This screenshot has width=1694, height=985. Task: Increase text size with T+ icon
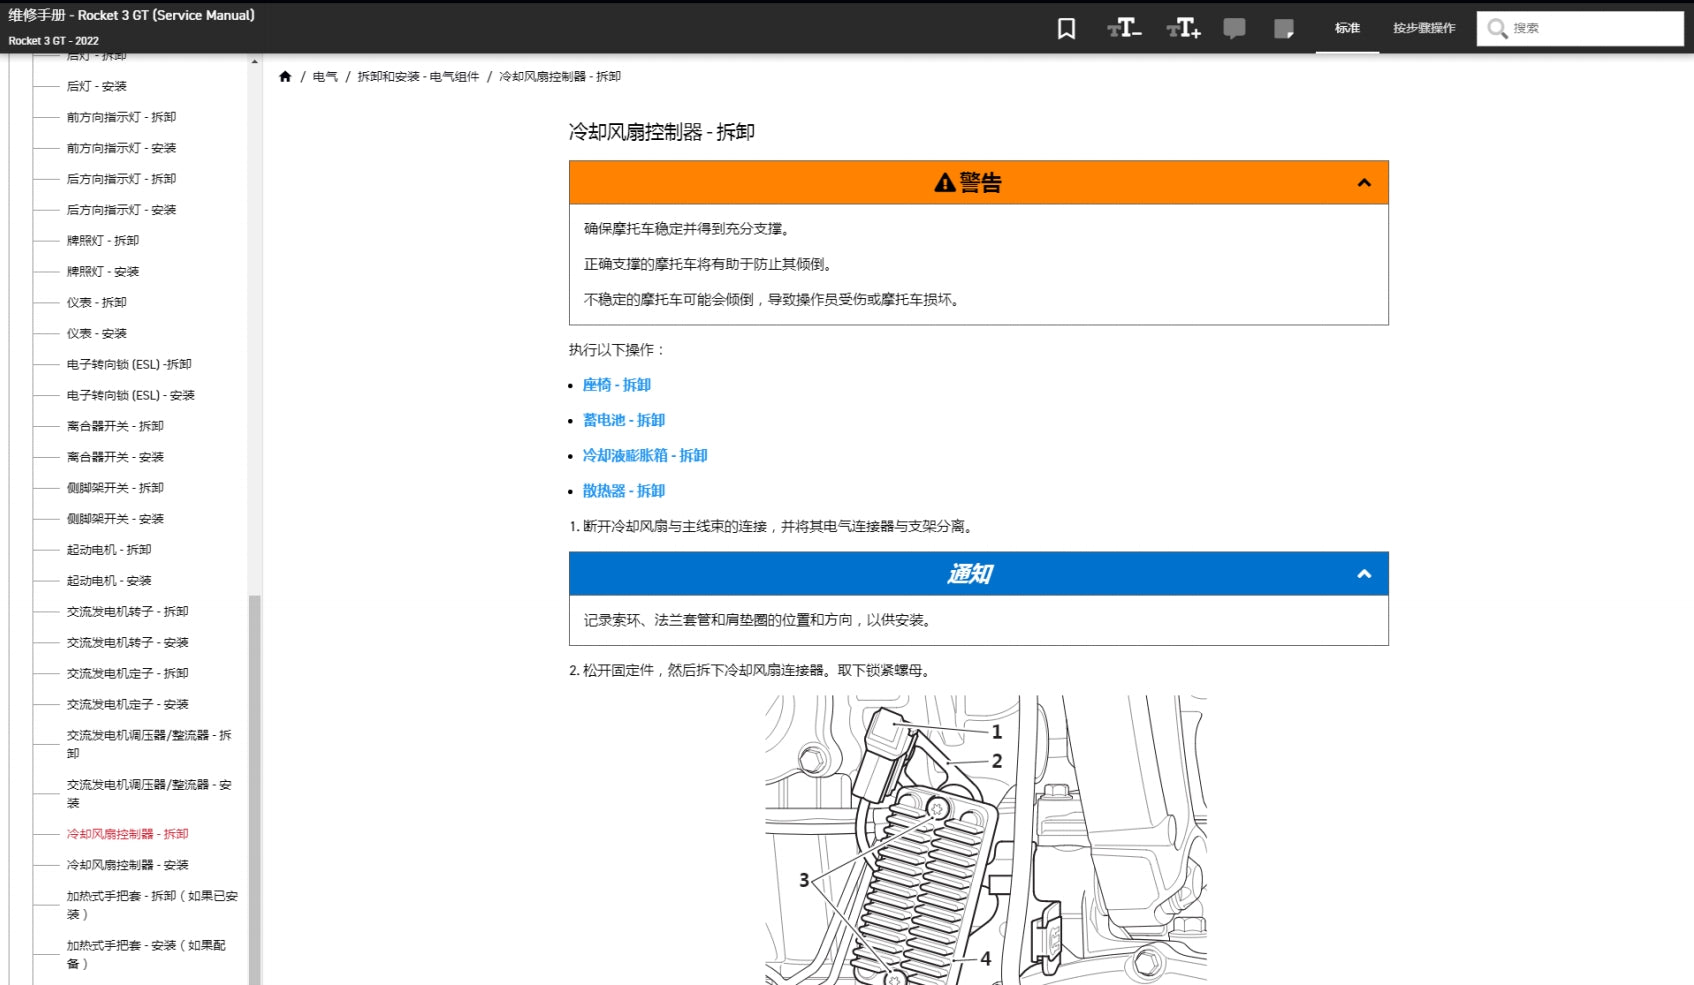(1183, 28)
